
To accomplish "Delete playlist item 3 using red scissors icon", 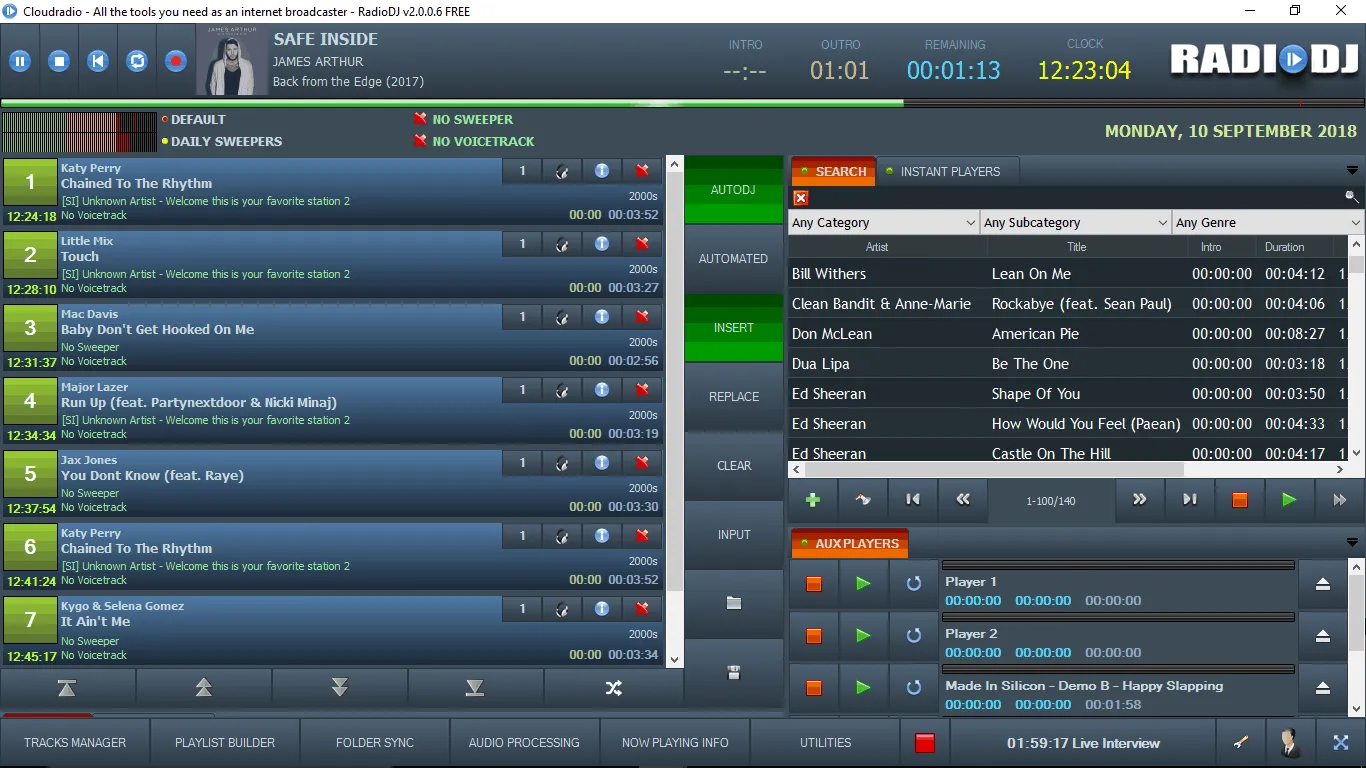I will tap(642, 316).
